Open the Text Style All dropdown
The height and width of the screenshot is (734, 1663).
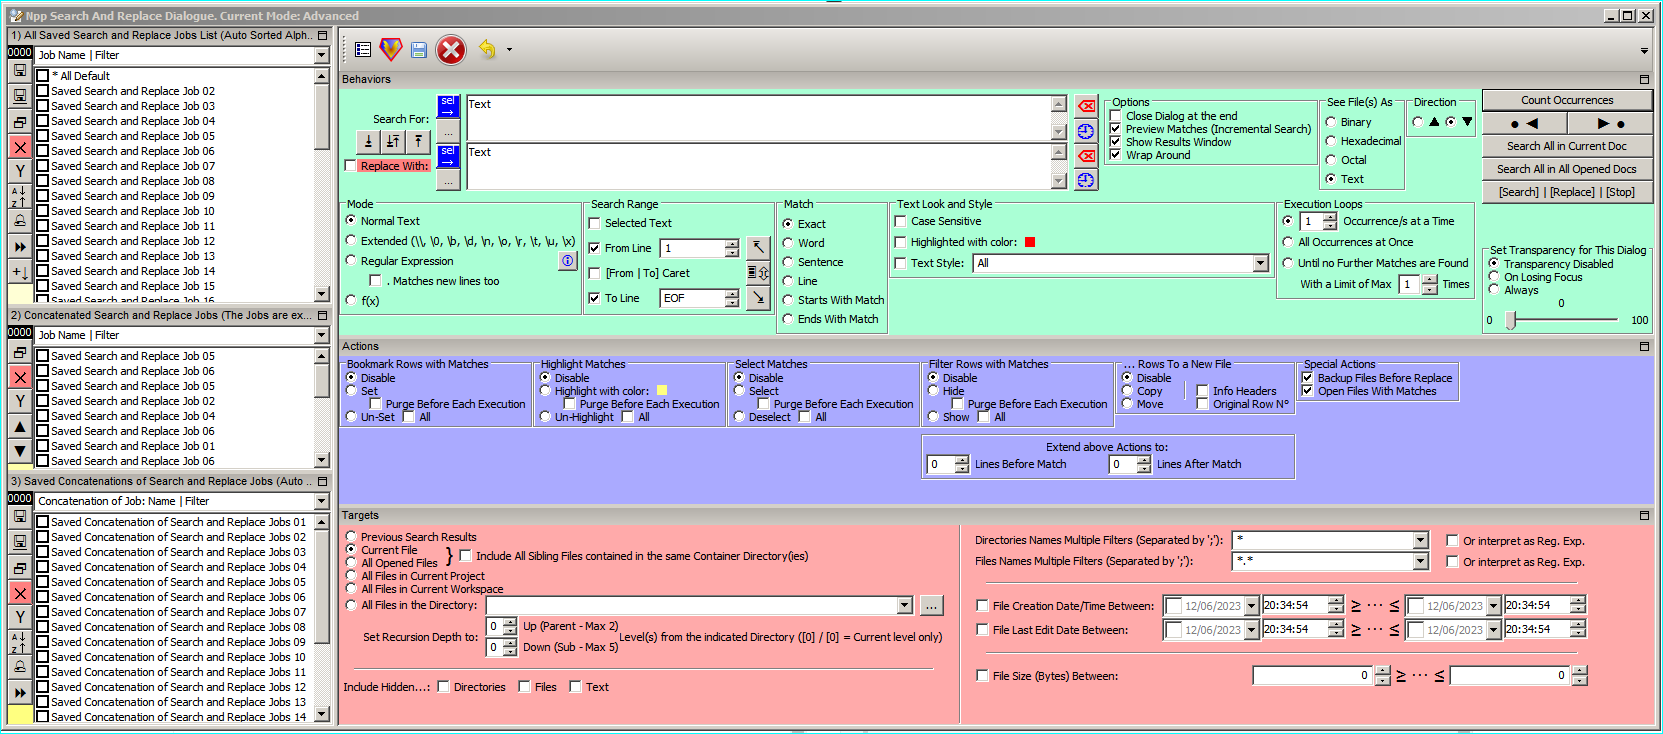click(1260, 263)
